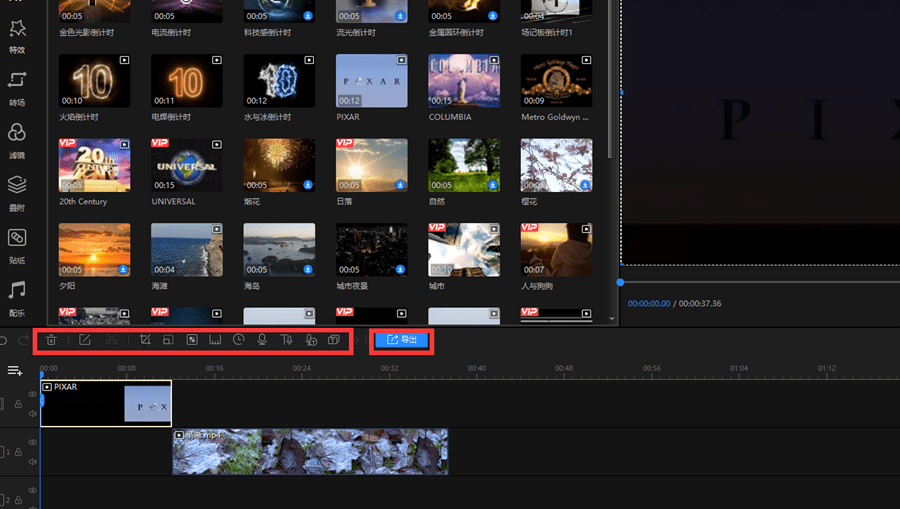Select the crop tool in toolbar
The image size is (900, 509).
[x=145, y=340]
